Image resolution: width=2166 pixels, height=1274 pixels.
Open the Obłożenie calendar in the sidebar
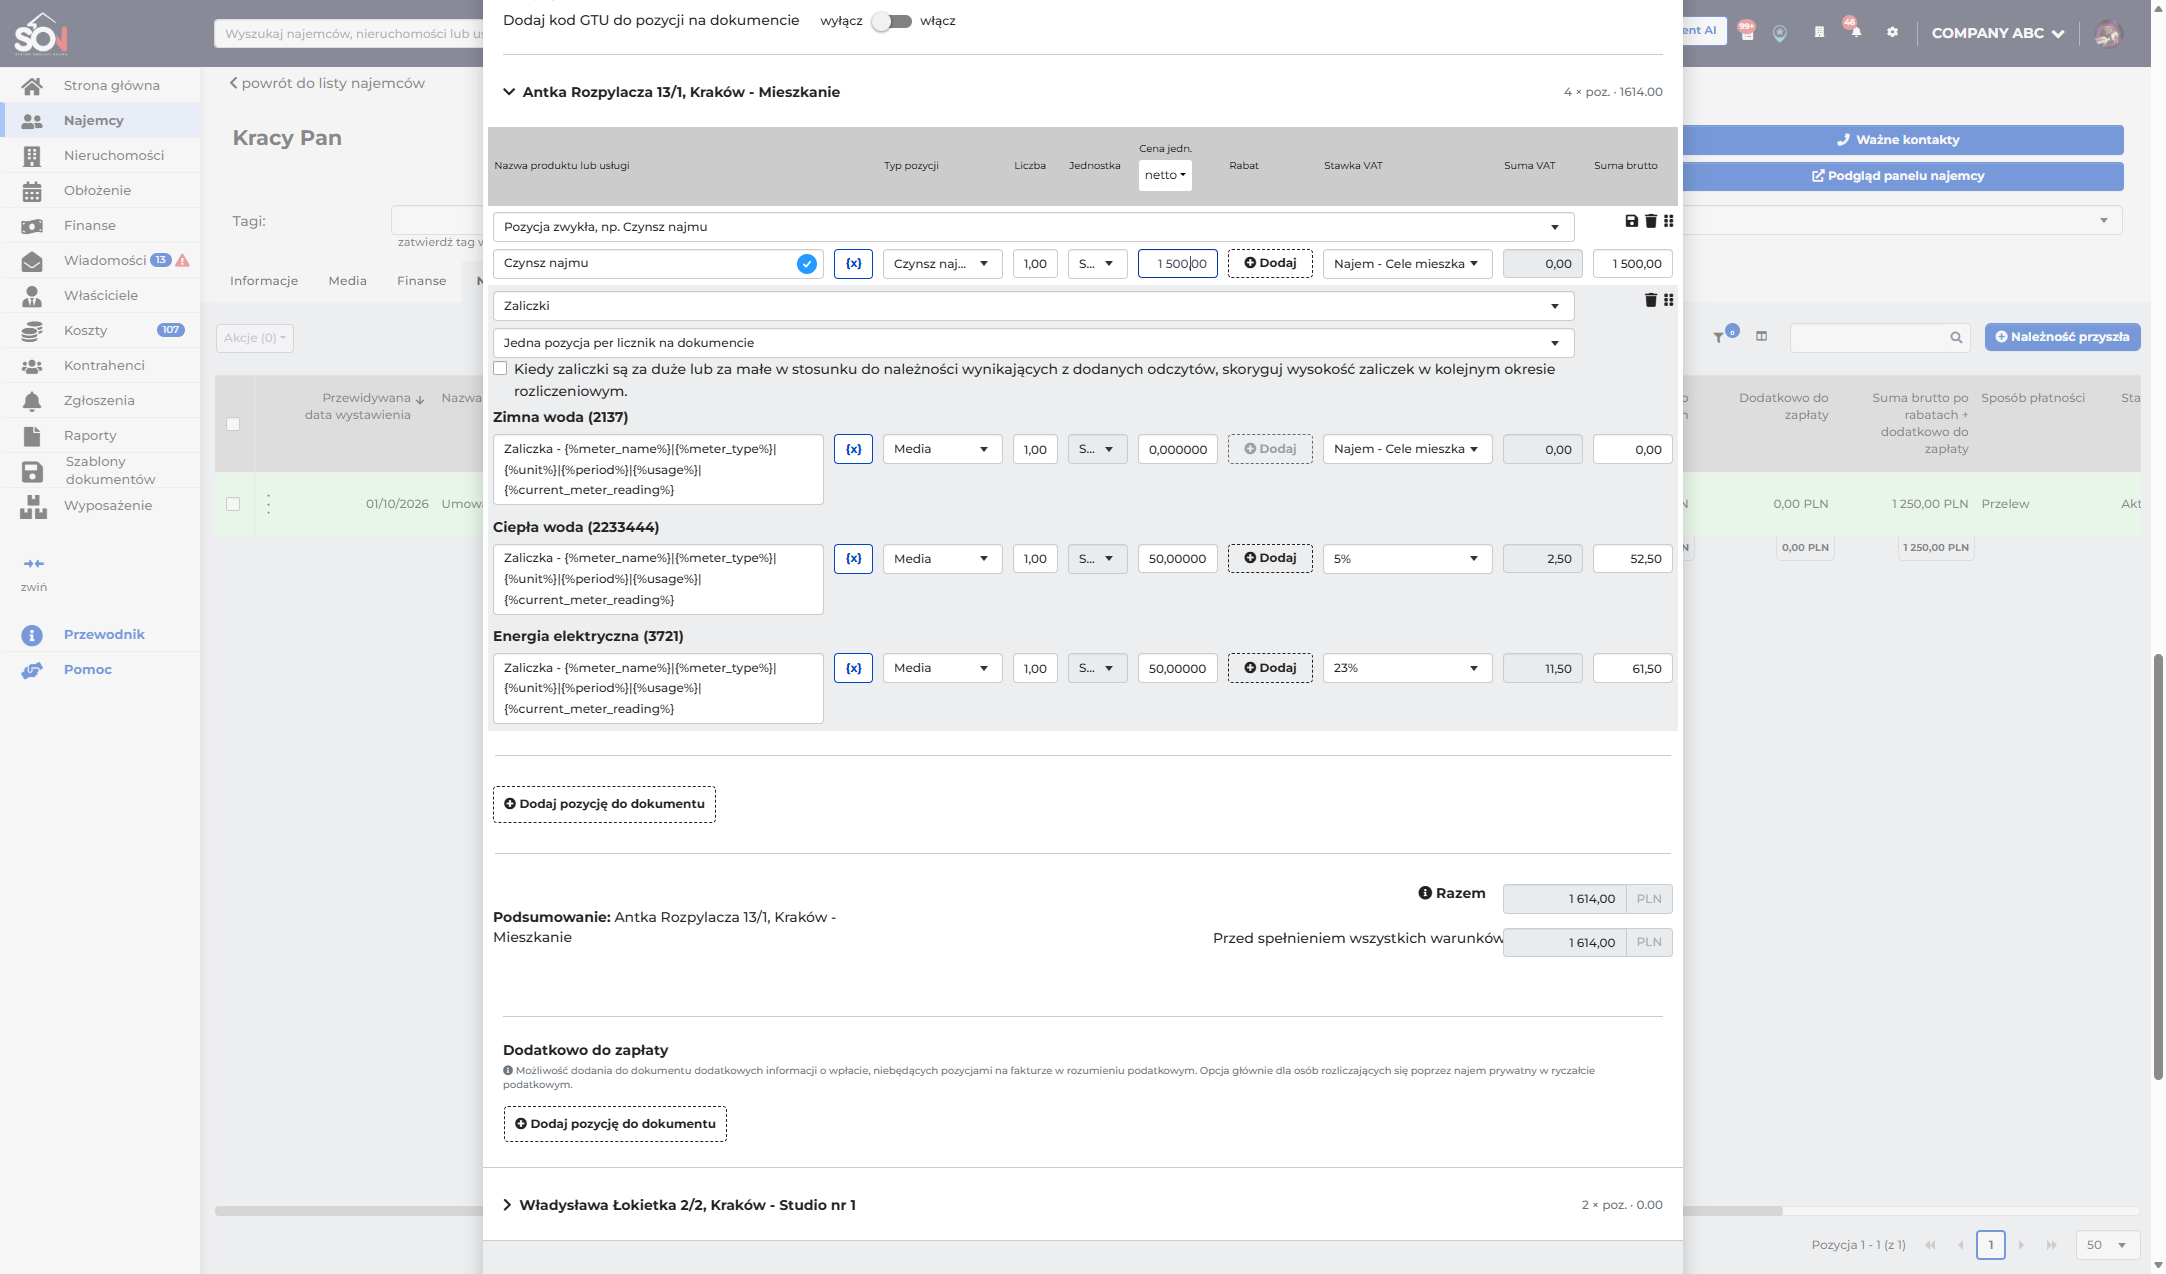(100, 190)
